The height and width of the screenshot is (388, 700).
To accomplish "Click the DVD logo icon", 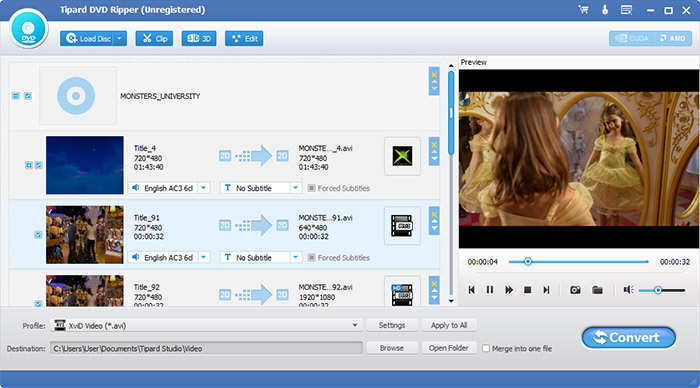I will pyautogui.click(x=28, y=29).
